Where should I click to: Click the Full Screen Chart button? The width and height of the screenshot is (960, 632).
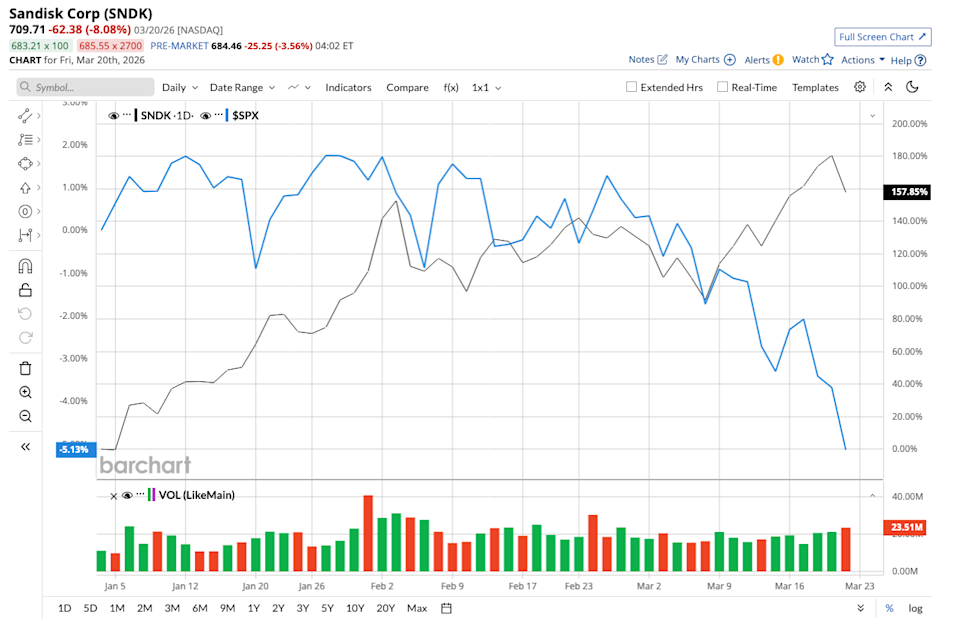pos(883,37)
